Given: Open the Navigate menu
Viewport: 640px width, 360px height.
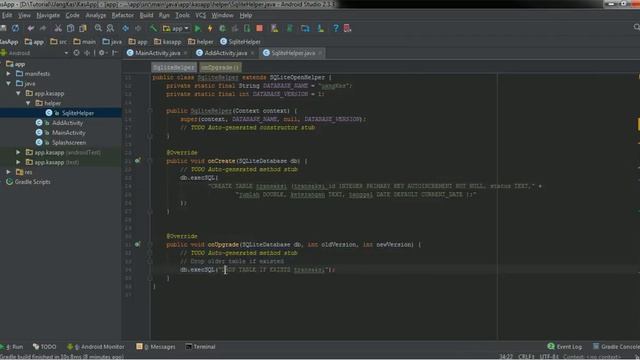Looking at the screenshot, I should 48,16.
